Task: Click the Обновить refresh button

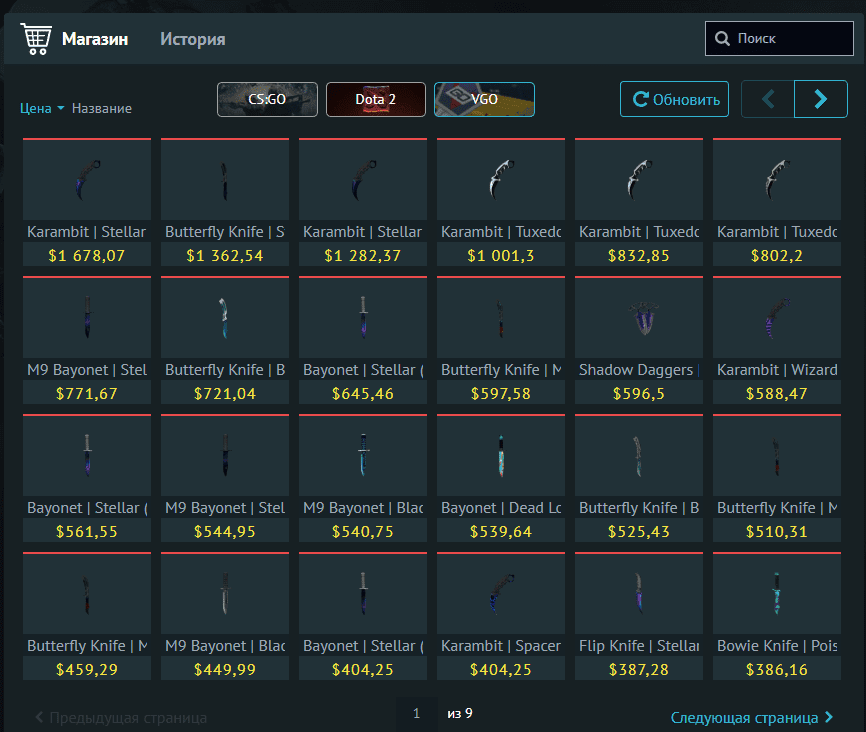Action: (x=674, y=99)
